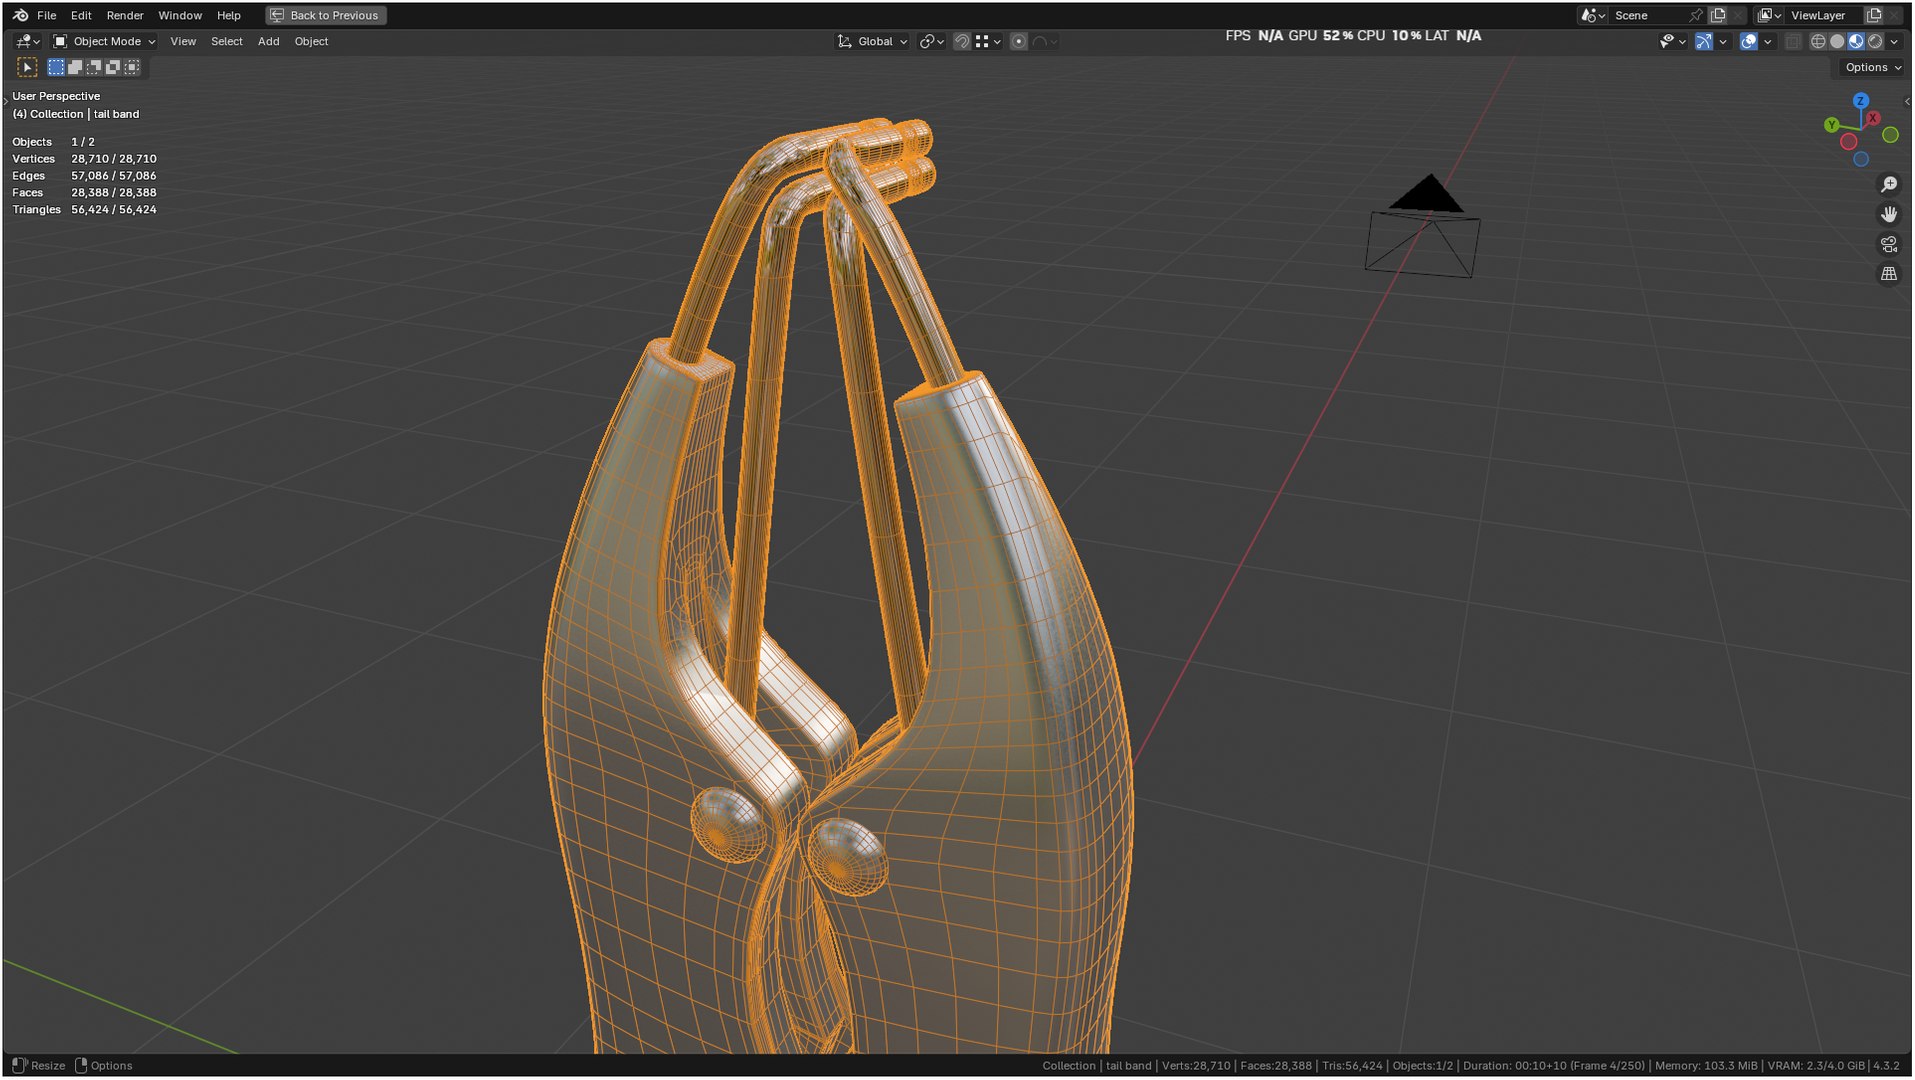
Task: Toggle show gizmos
Action: pos(1704,41)
